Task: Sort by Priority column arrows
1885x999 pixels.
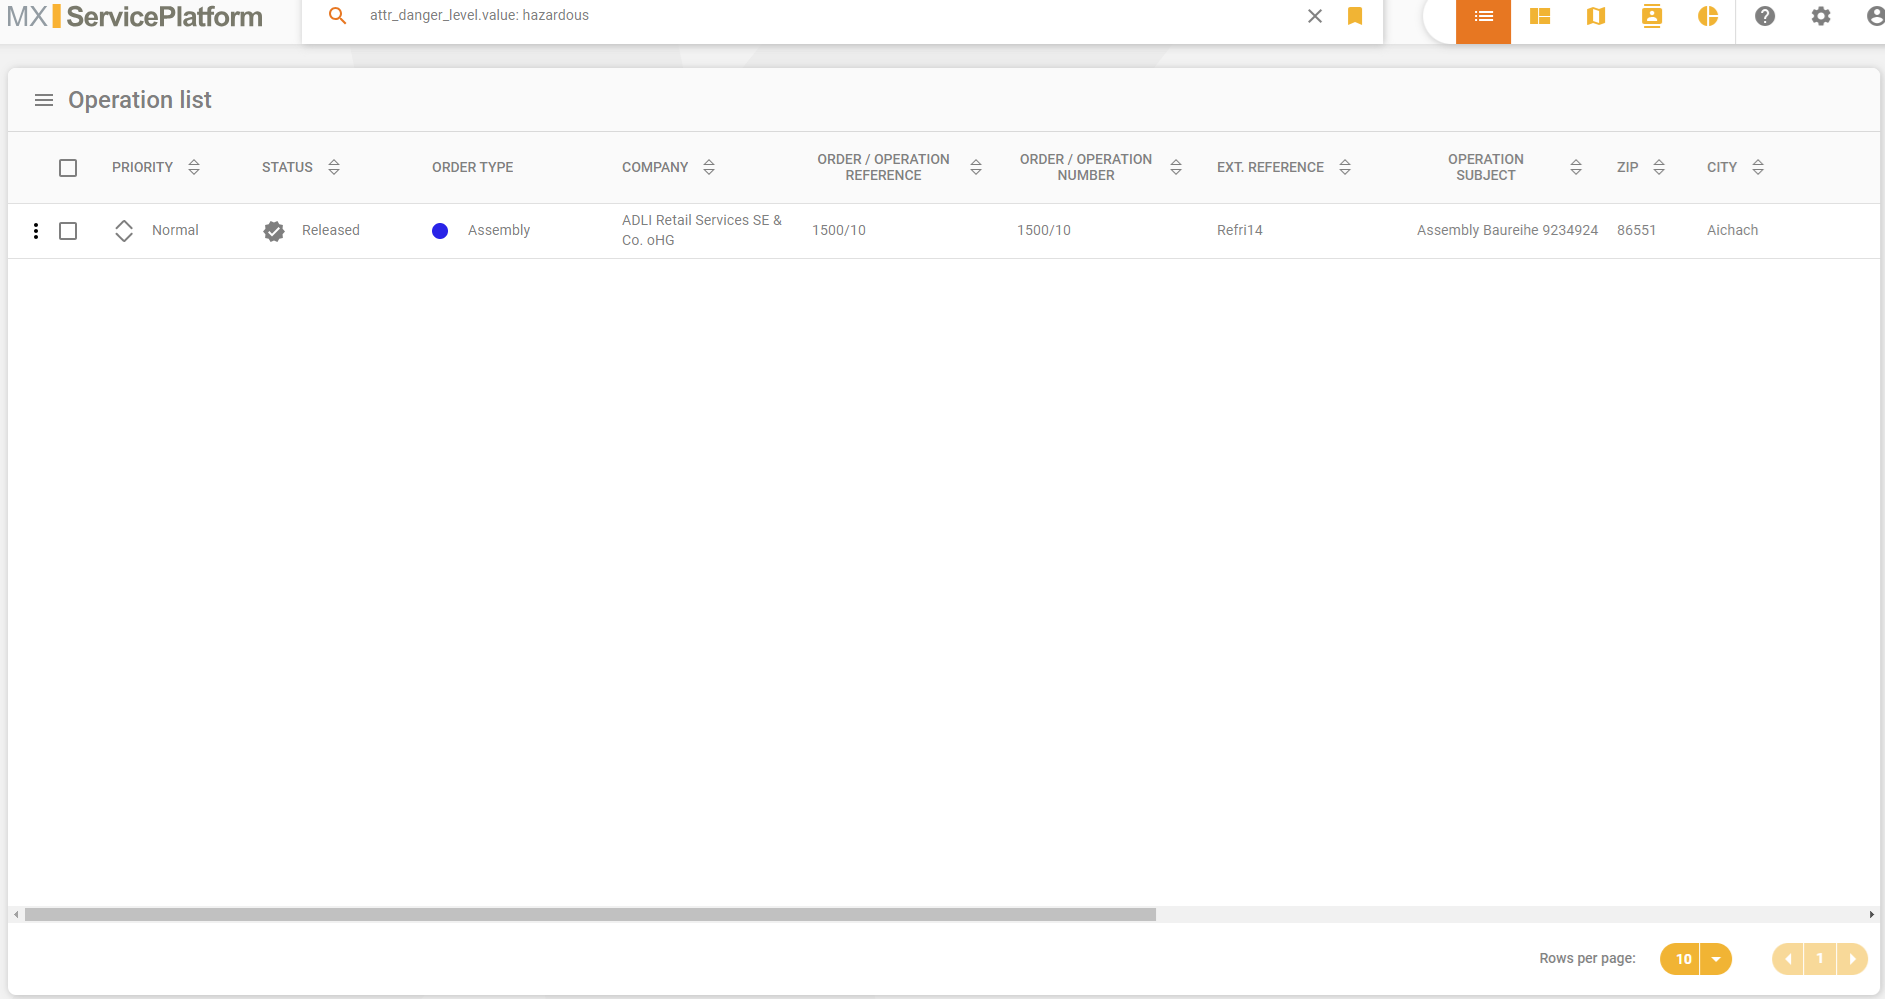Action: point(194,167)
